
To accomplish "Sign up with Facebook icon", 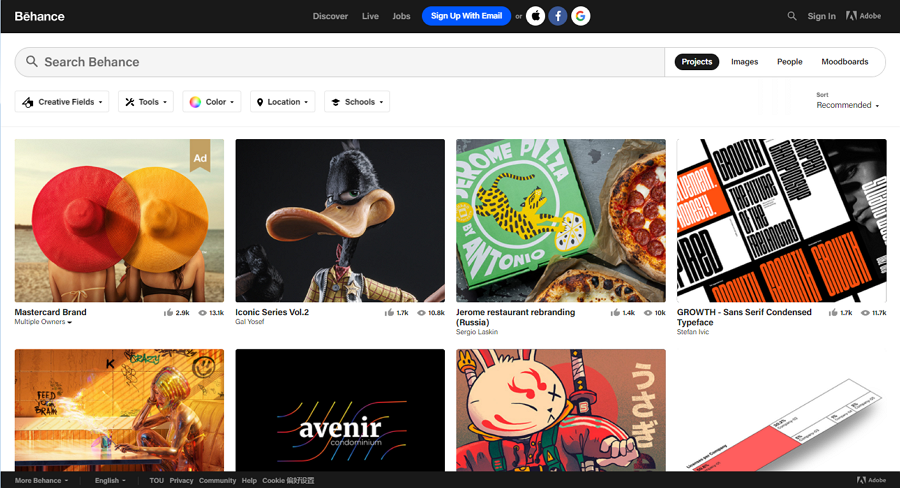I will coord(558,16).
